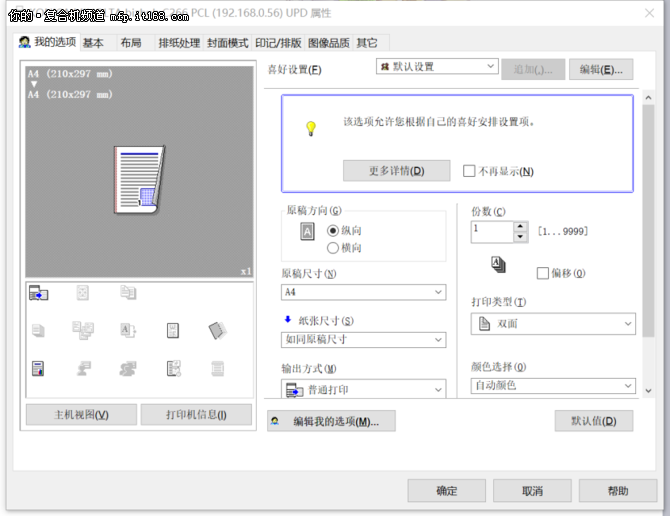Open the 颜色选择 自动颜色 dropdown
This screenshot has height=516, width=670.
point(552,386)
